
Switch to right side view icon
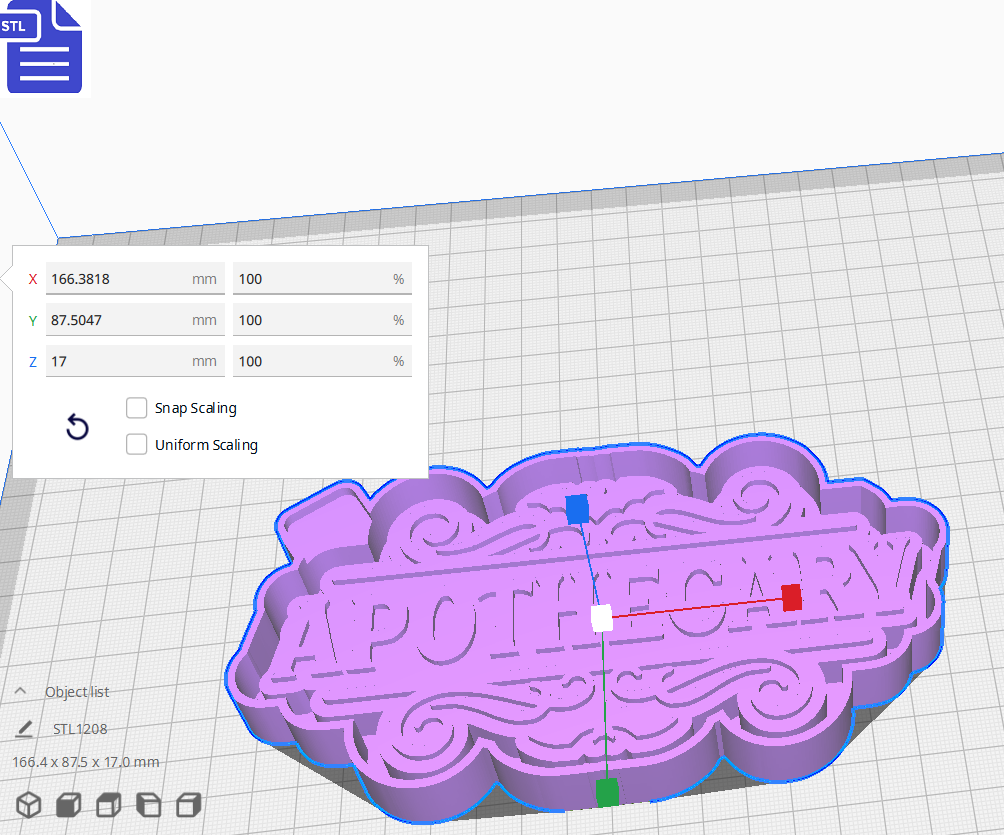(187, 805)
